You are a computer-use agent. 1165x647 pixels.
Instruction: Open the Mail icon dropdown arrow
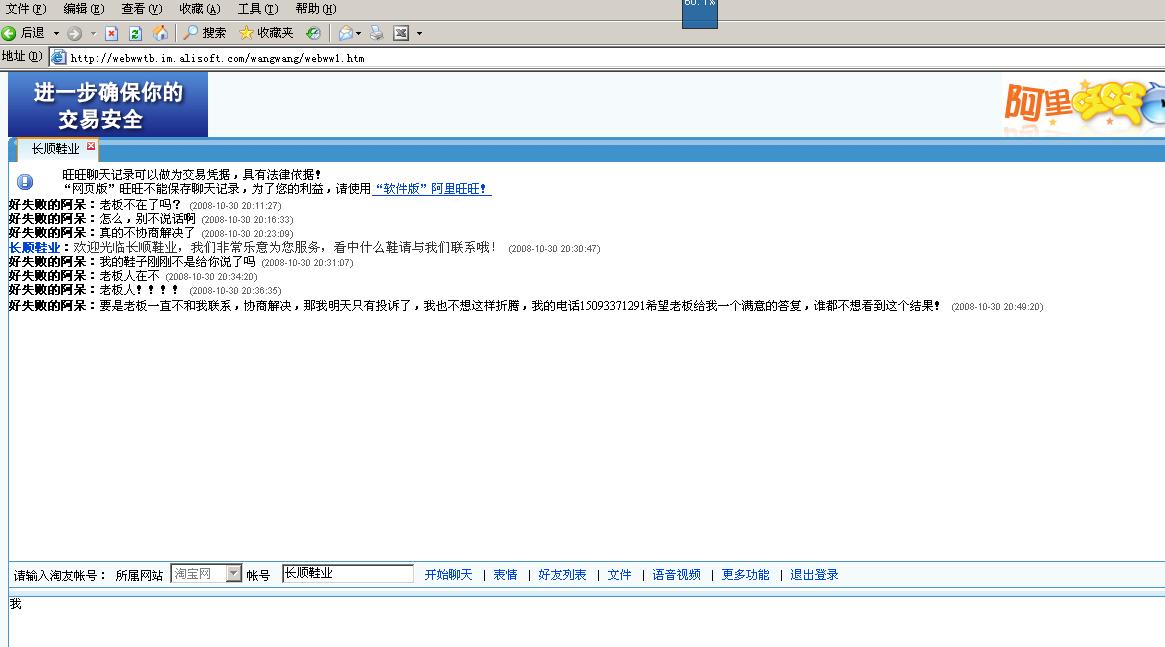[x=358, y=33]
